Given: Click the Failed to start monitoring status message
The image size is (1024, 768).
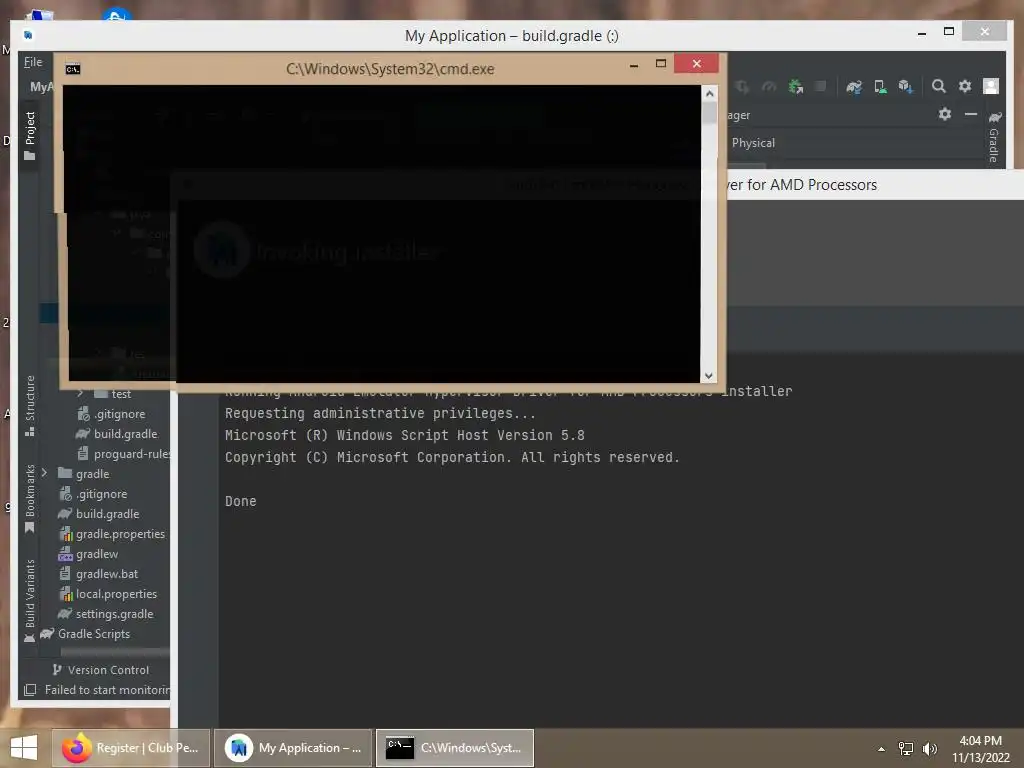Looking at the screenshot, I should pos(107,690).
